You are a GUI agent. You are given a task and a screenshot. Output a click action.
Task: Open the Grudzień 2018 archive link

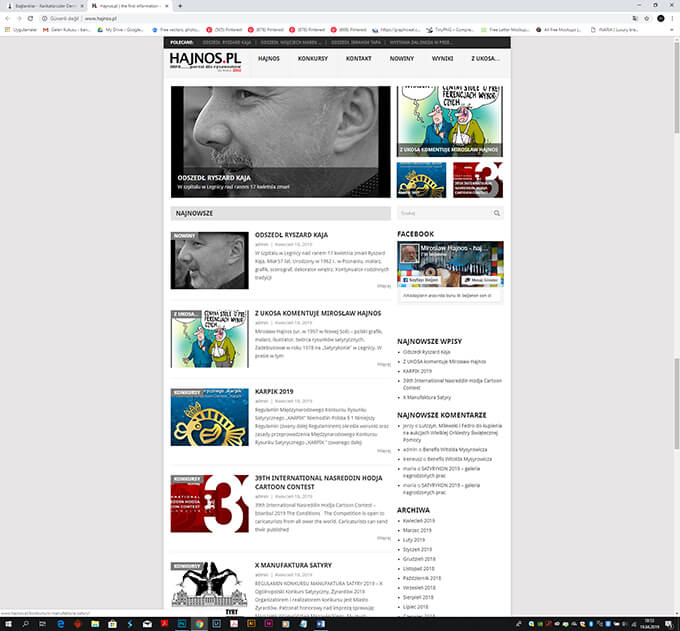pos(419,559)
